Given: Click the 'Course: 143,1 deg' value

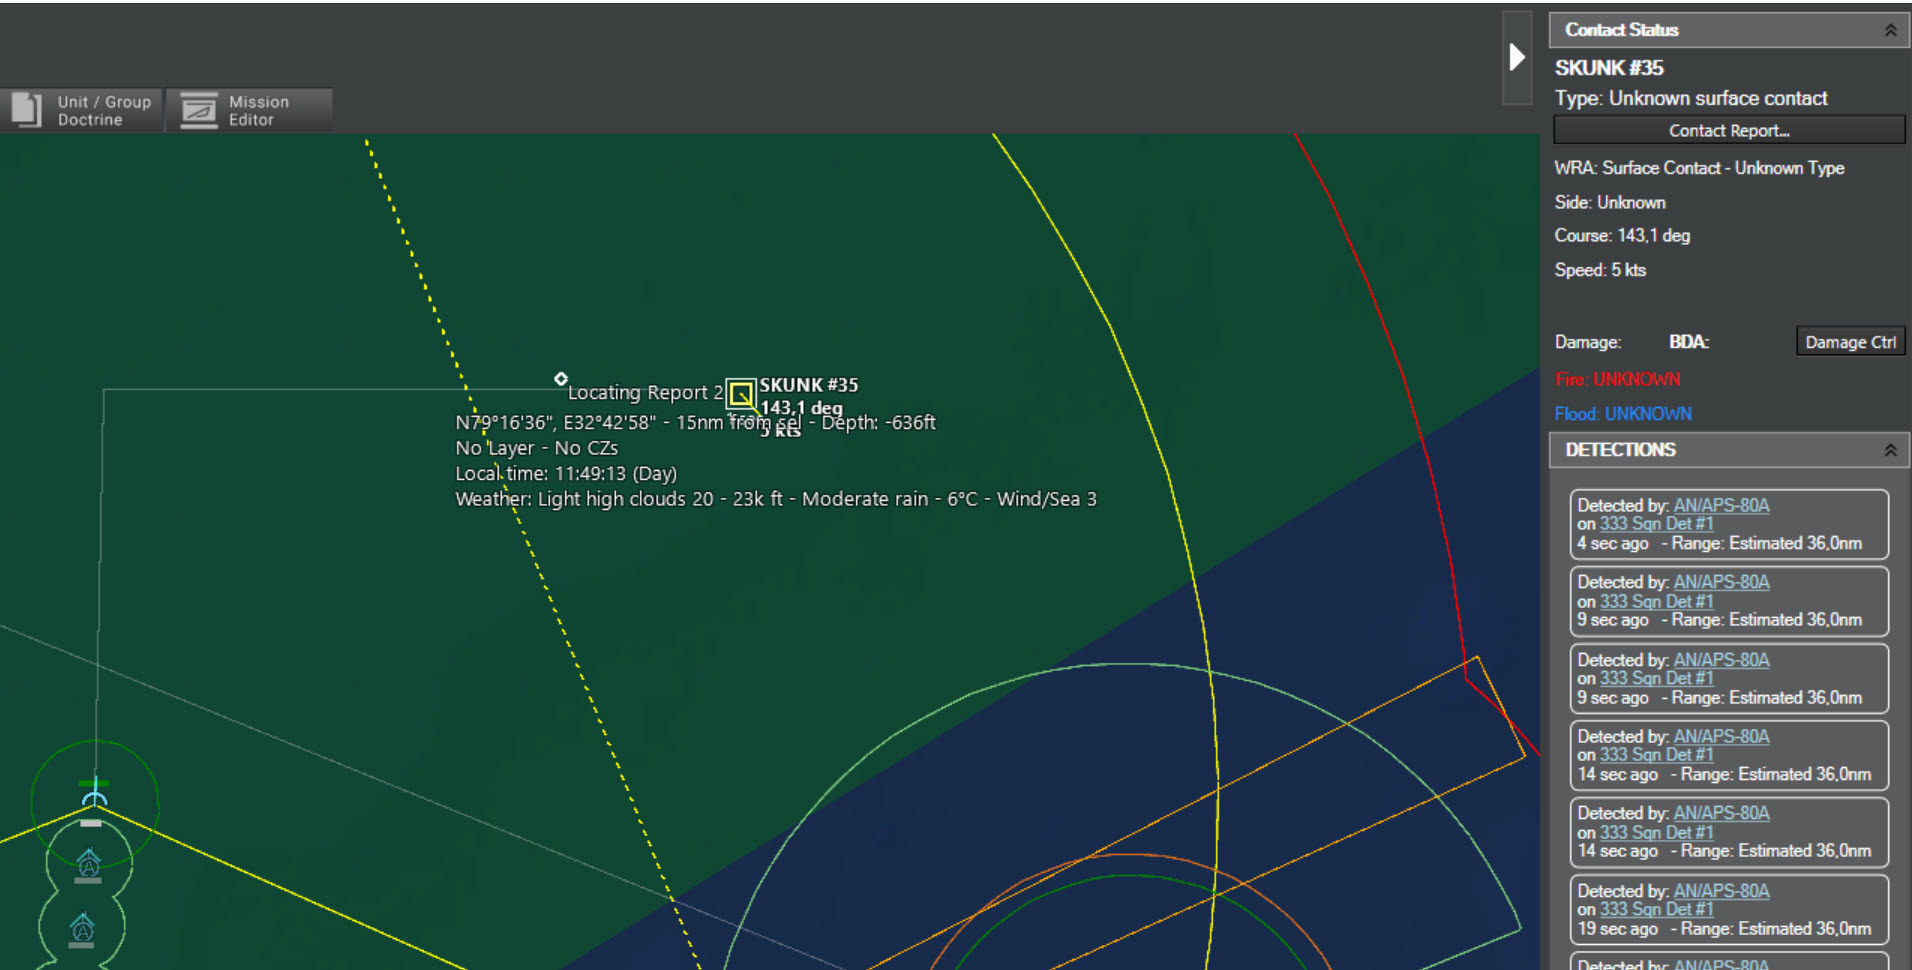Looking at the screenshot, I should (1622, 236).
